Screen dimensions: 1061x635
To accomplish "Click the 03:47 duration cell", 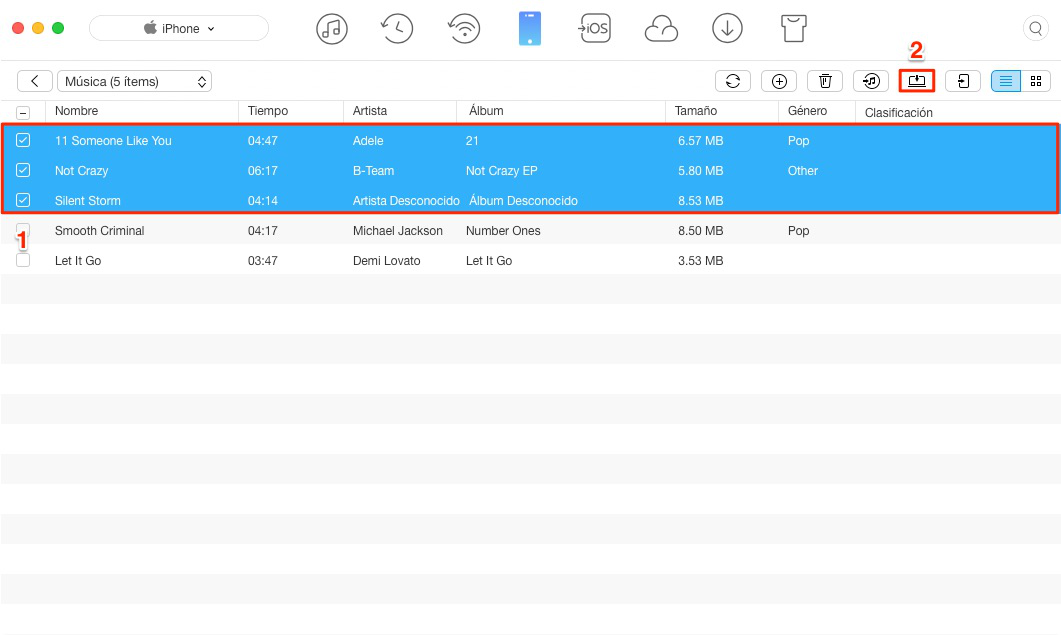I will pos(263,261).
